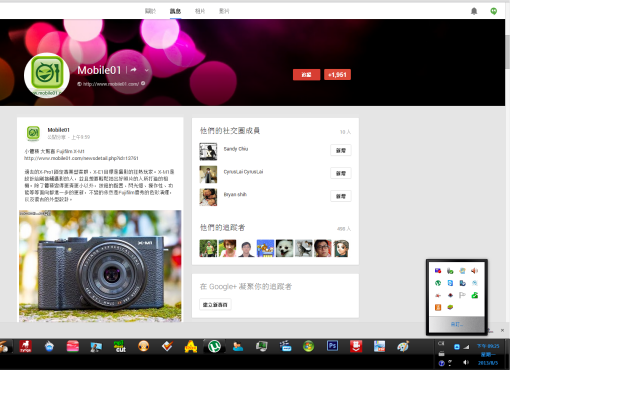Click the orange square icon in the tray popup
This screenshot has width=640, height=400.
(x=438, y=307)
